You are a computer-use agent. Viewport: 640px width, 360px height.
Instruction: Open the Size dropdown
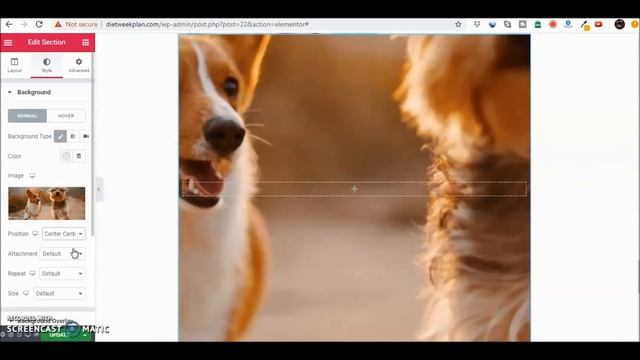click(60, 293)
